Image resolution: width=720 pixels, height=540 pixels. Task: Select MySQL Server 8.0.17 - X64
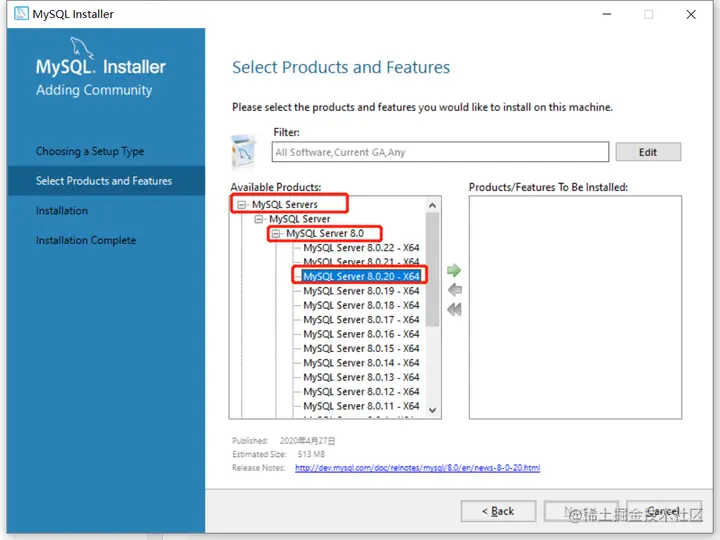tap(361, 320)
